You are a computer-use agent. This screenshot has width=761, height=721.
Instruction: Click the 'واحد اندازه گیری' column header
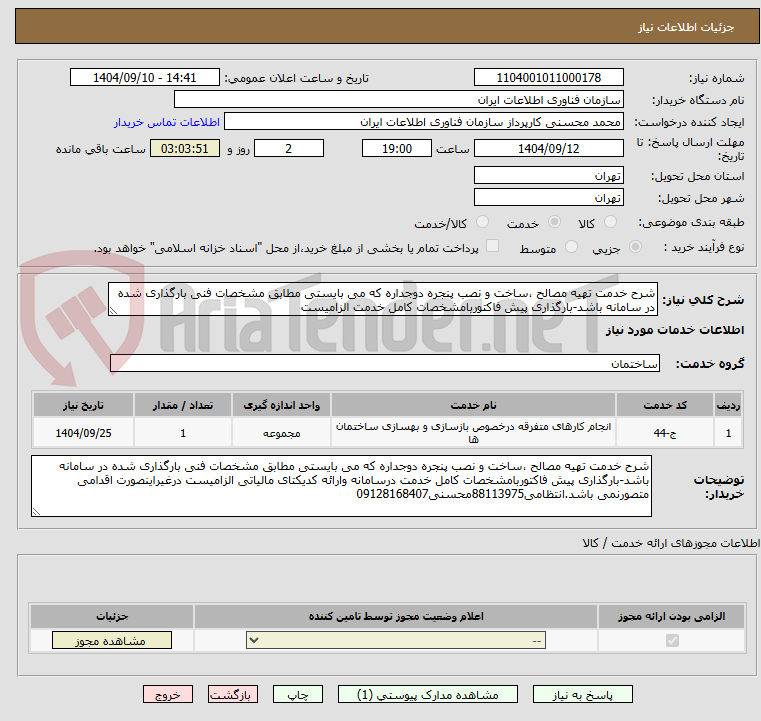click(281, 405)
